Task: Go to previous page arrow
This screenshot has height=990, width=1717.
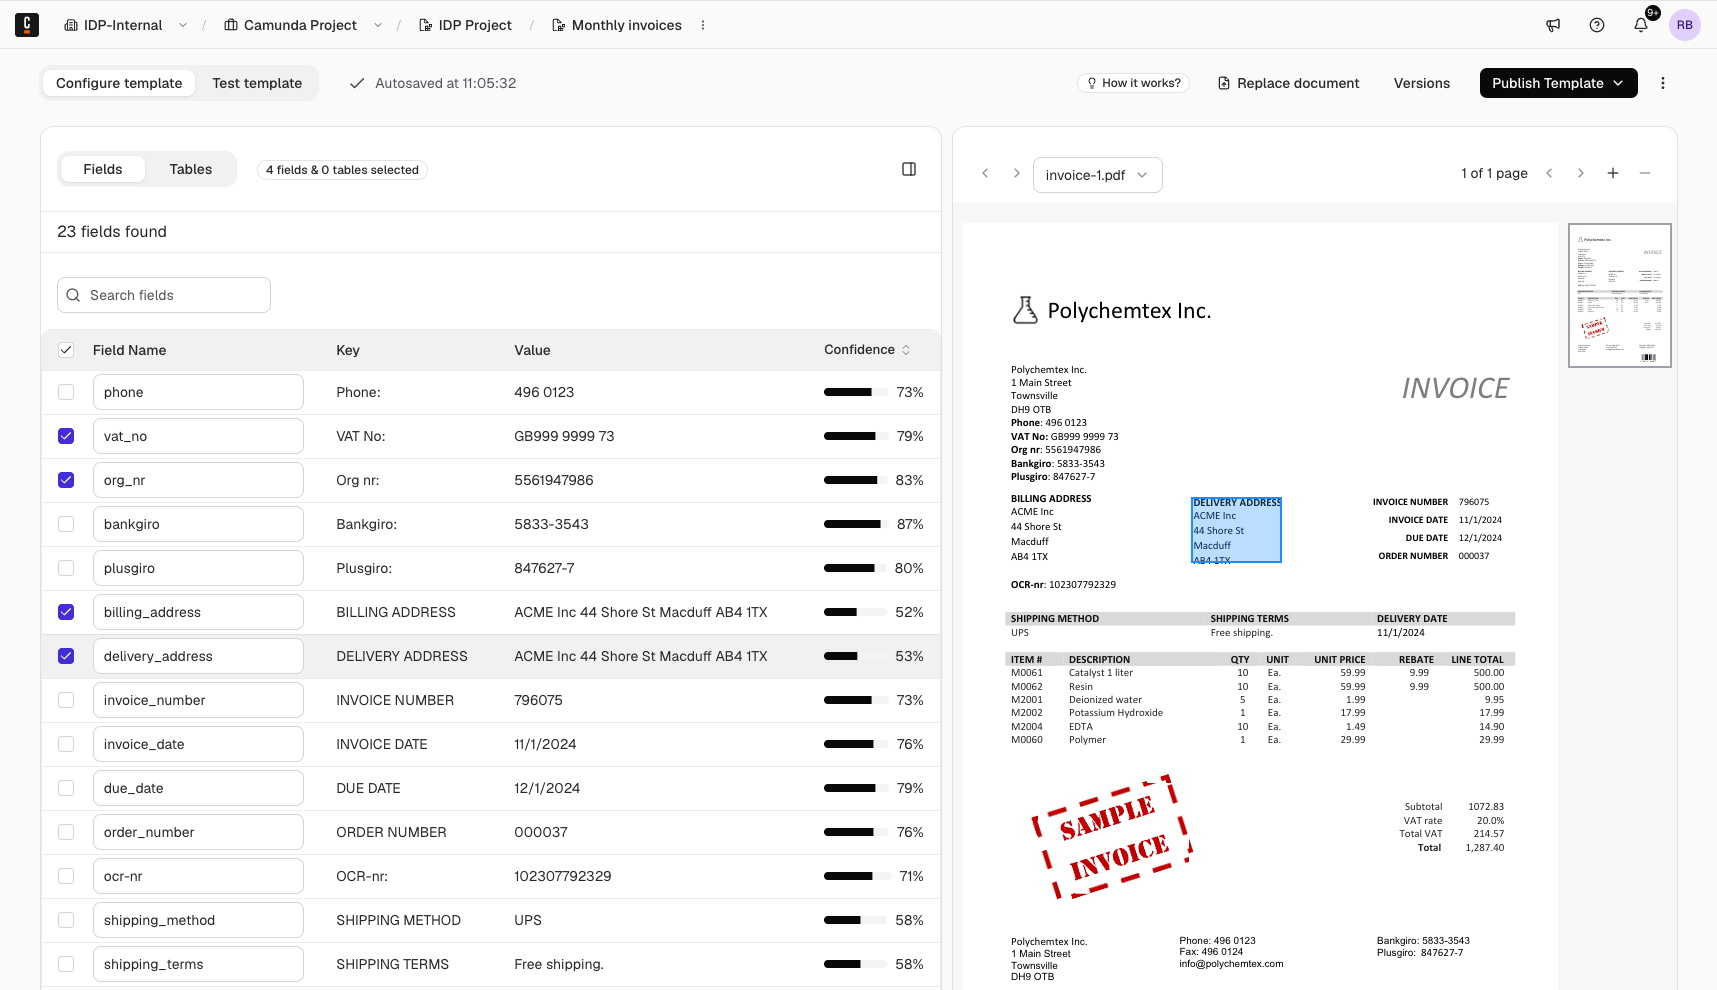Action: pos(1549,173)
